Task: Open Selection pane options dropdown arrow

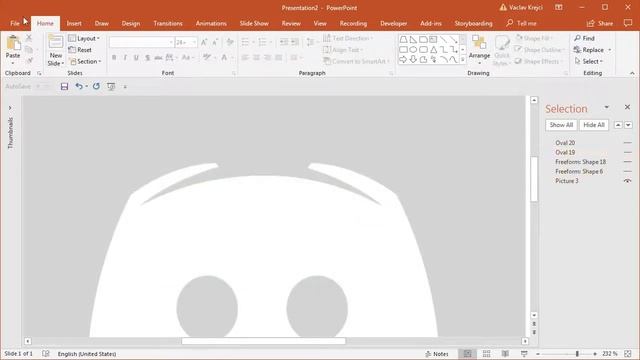Action: coord(607,107)
